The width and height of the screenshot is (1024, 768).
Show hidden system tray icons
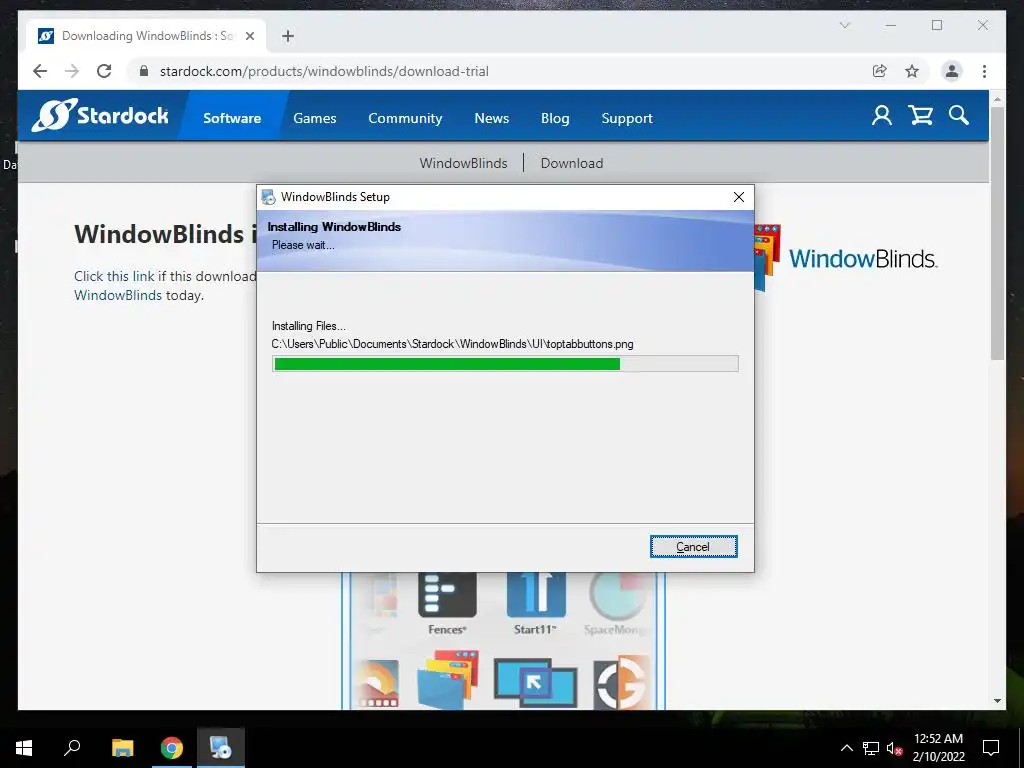pyautogui.click(x=846, y=748)
